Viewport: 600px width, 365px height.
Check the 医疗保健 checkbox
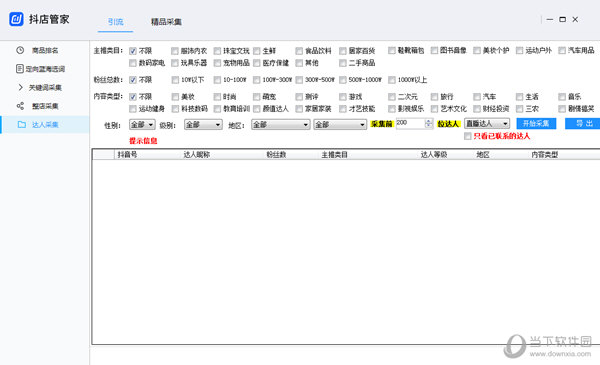point(257,63)
